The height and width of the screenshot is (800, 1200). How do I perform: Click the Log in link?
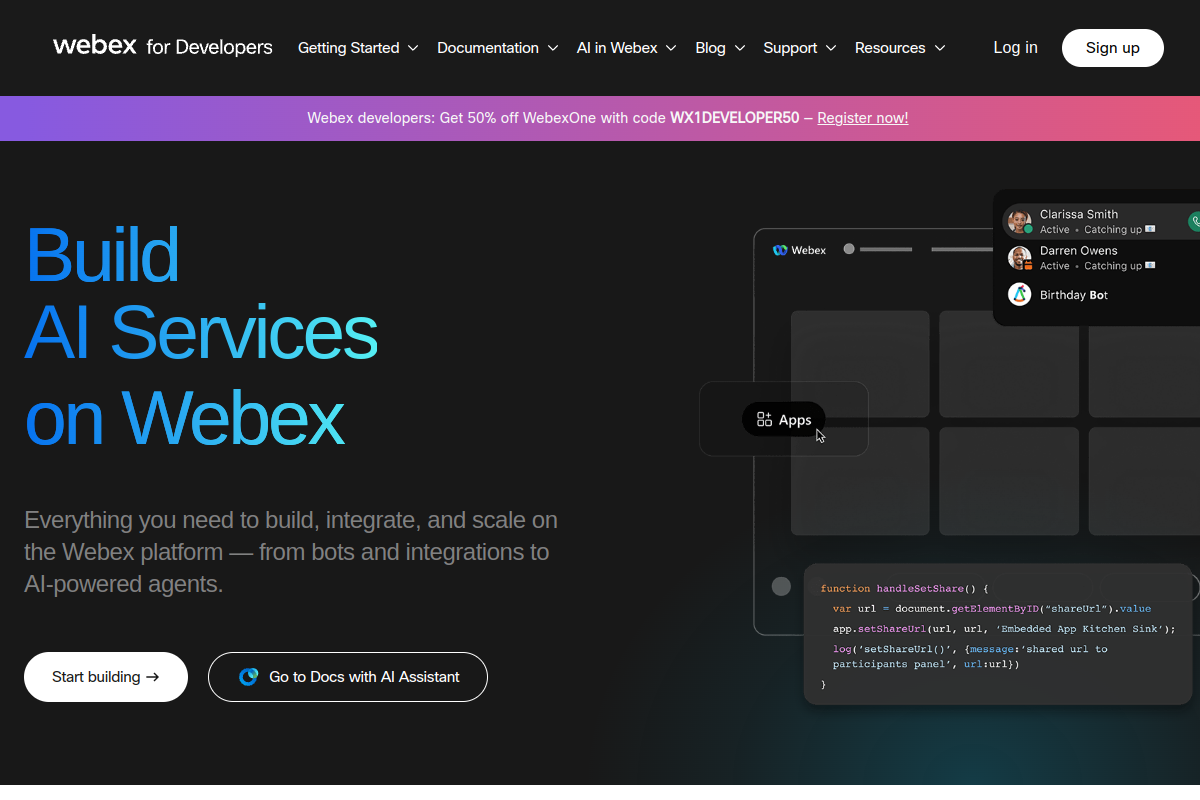point(1015,47)
